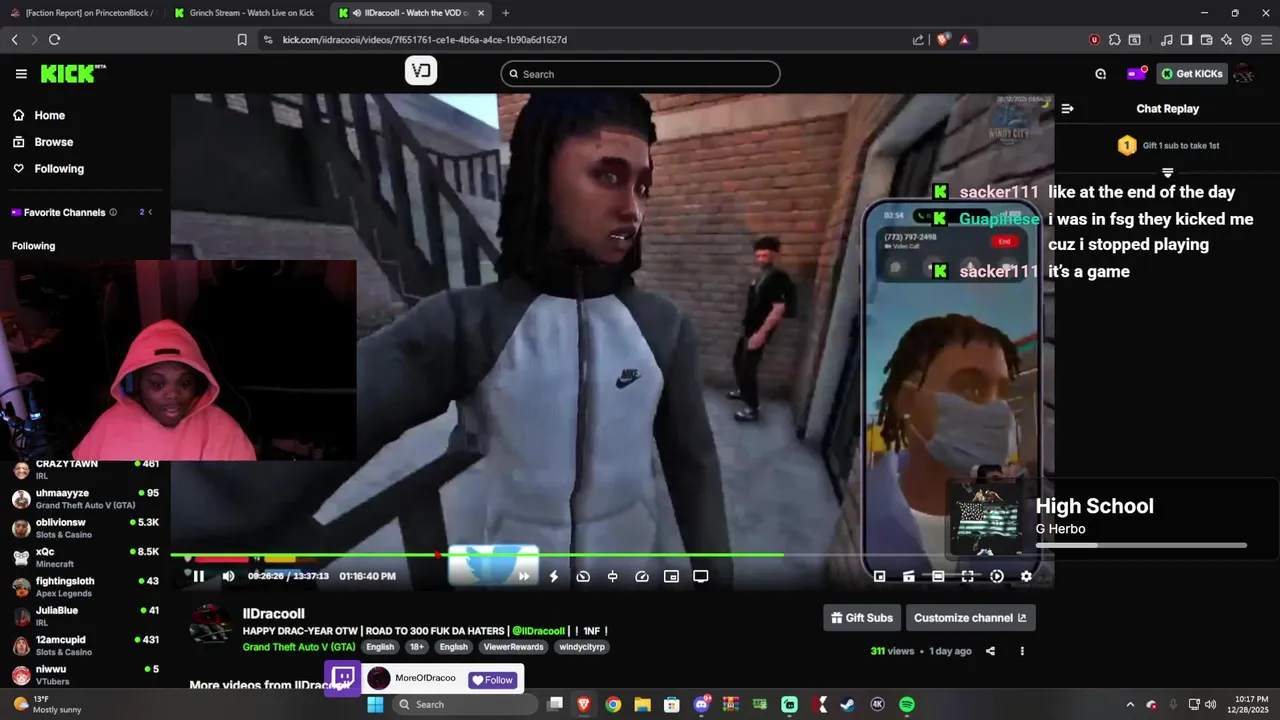1280x720 pixels.
Task: Open the fightingsloth channel in sidebar
Action: [85, 587]
